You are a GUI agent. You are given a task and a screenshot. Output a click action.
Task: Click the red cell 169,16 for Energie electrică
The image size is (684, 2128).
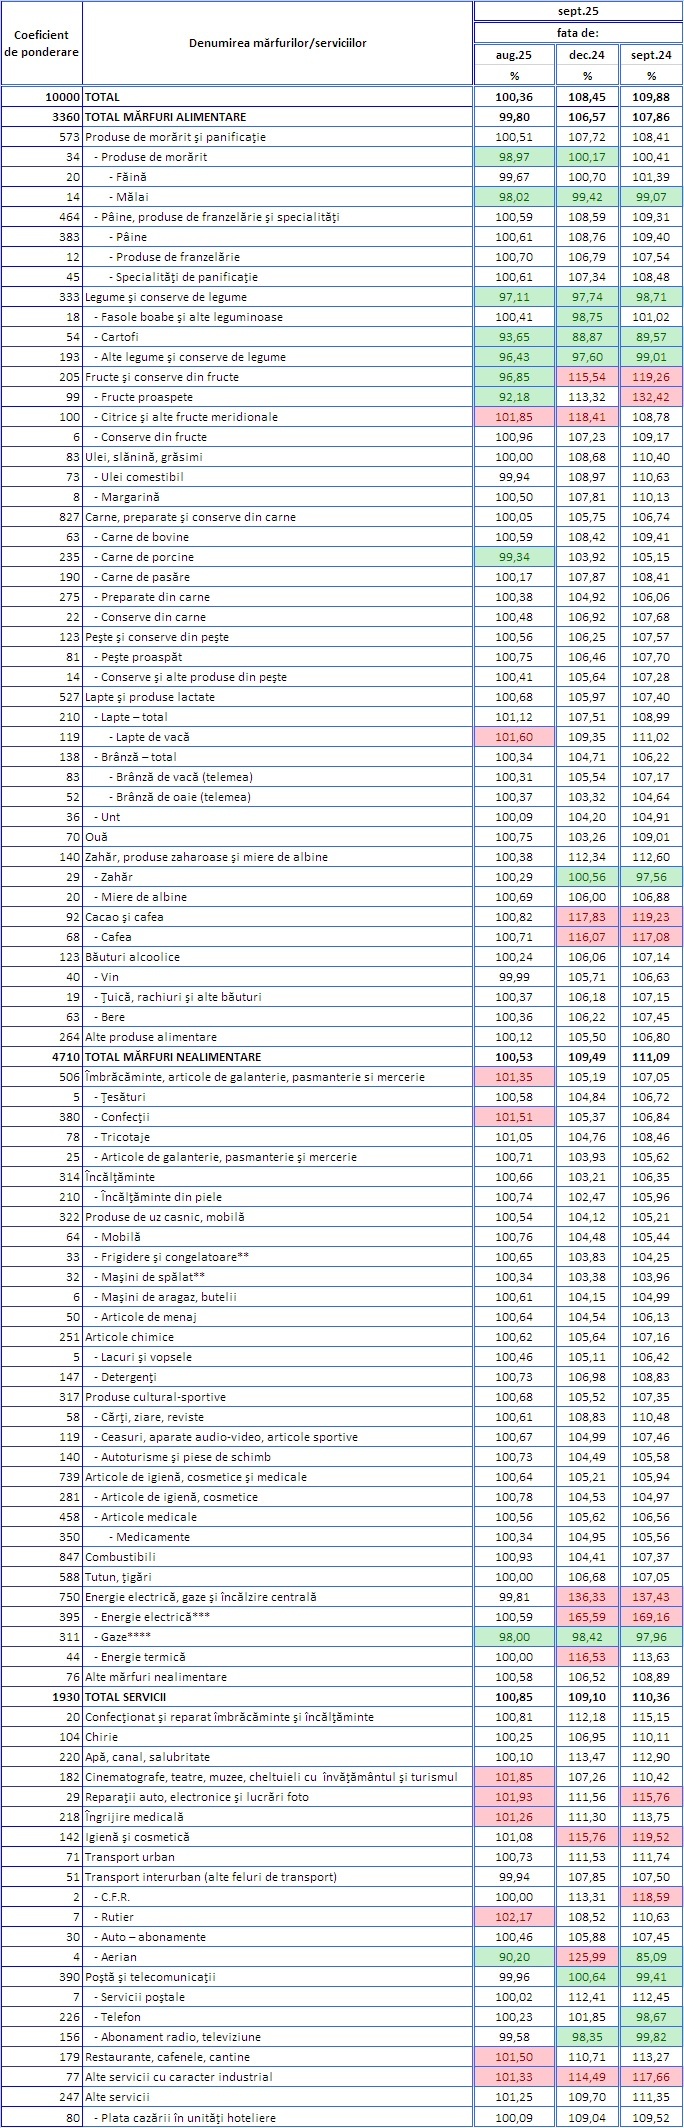point(651,1617)
